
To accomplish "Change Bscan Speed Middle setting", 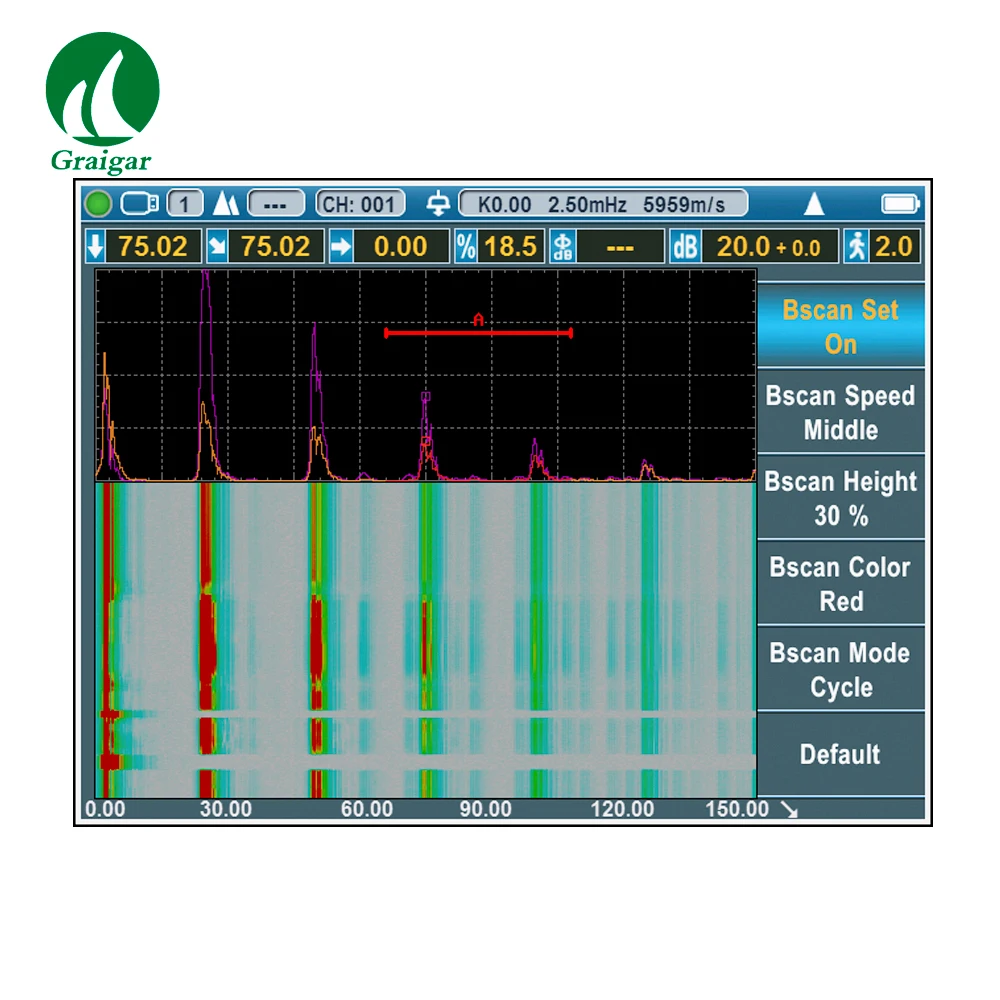I will point(841,412).
